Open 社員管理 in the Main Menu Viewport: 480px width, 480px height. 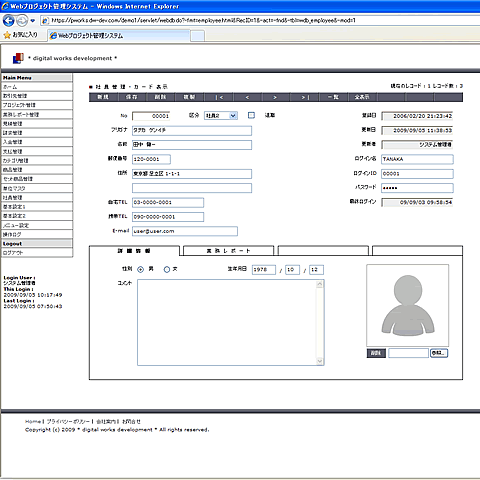pos(37,197)
